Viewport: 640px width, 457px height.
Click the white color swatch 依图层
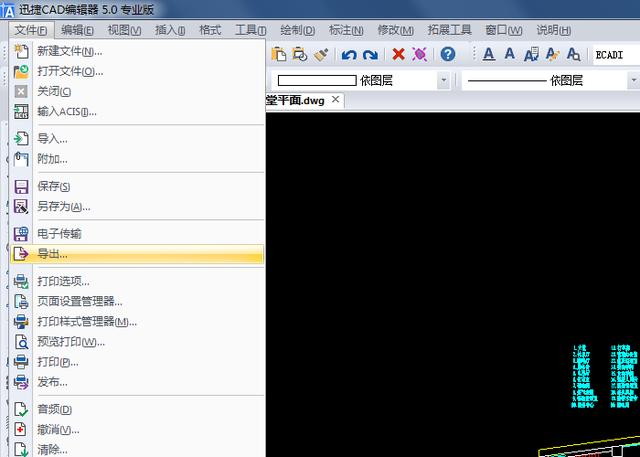pyautogui.click(x=317, y=80)
